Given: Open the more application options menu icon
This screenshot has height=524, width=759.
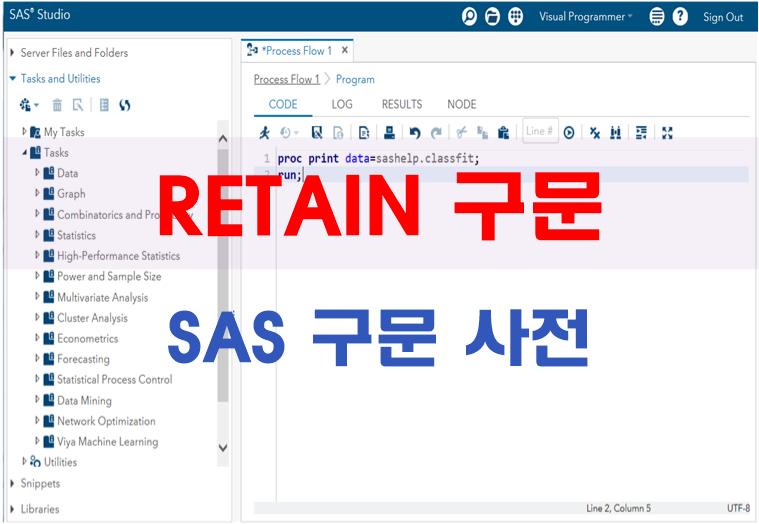Looking at the screenshot, I should coord(657,16).
